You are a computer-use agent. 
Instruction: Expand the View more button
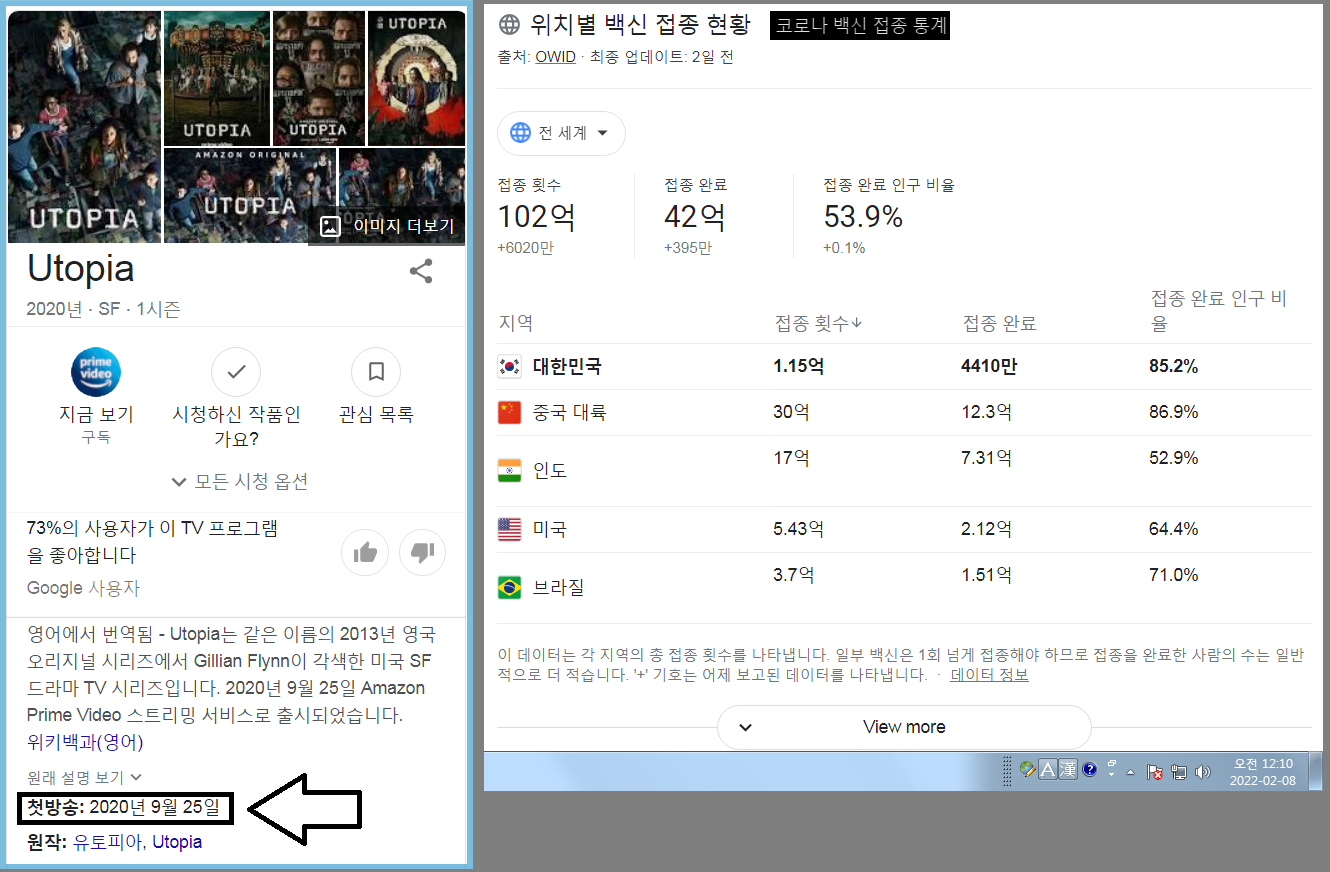click(x=904, y=727)
